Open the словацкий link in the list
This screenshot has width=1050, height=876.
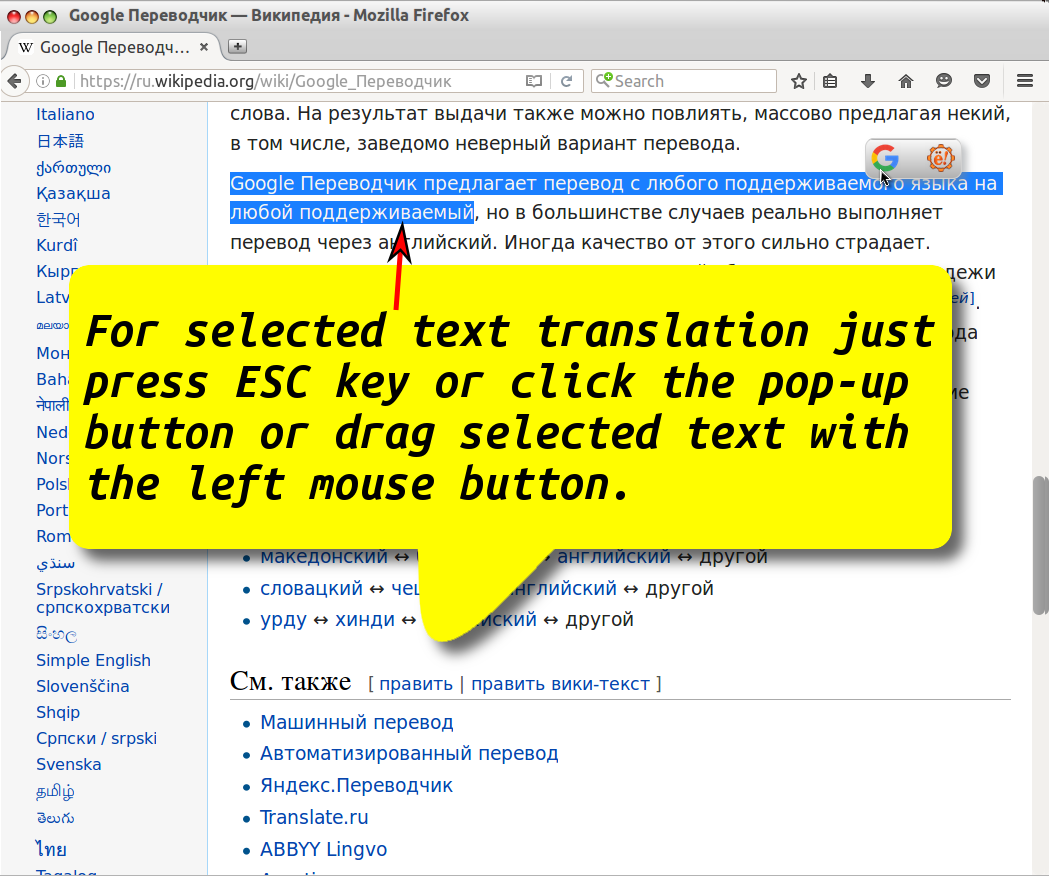click(x=311, y=588)
